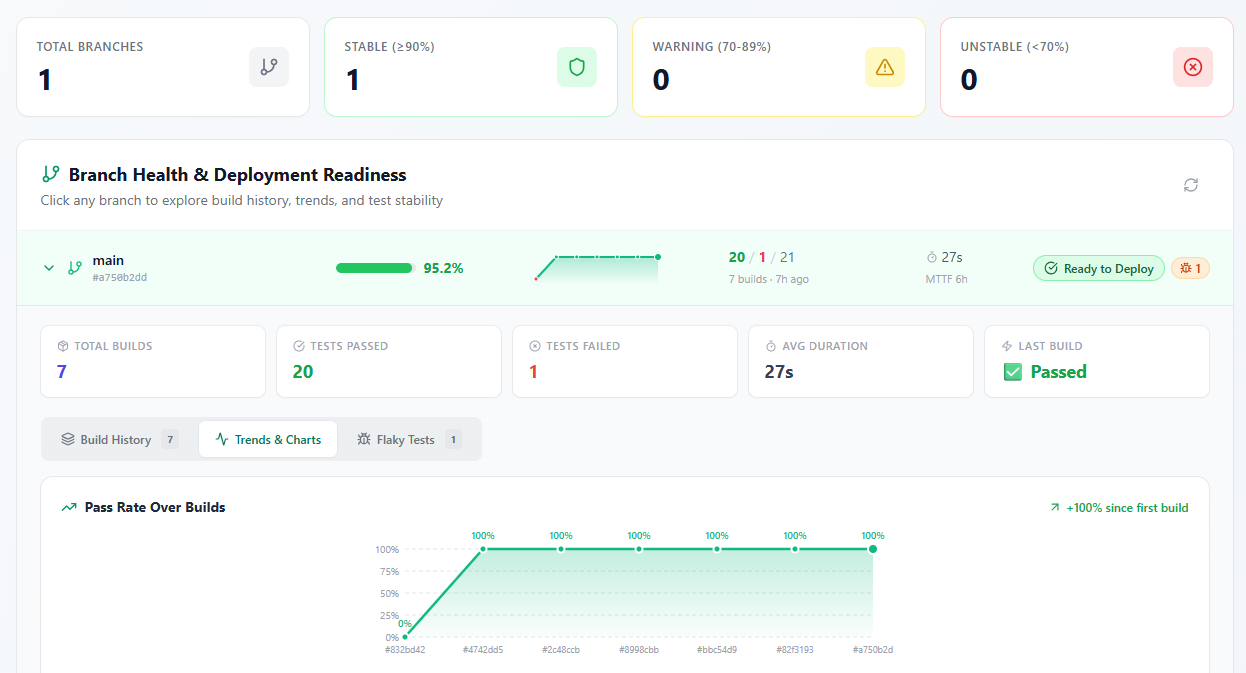Click the branch icon on Total Branches card
This screenshot has height=673, width=1246.
click(268, 66)
